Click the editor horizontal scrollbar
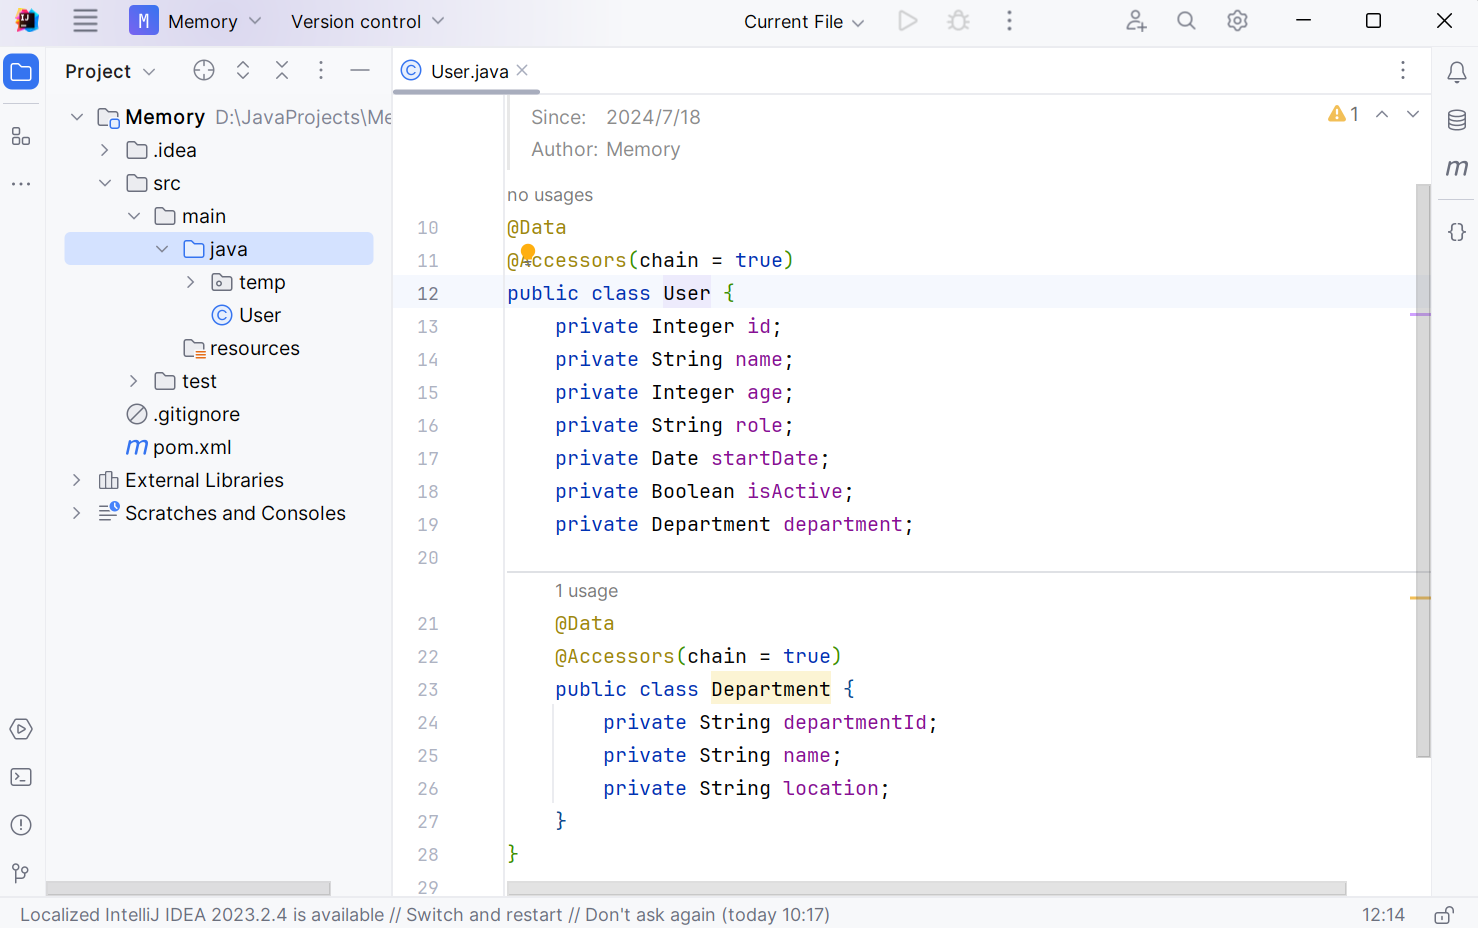The height and width of the screenshot is (928, 1478). pos(926,888)
